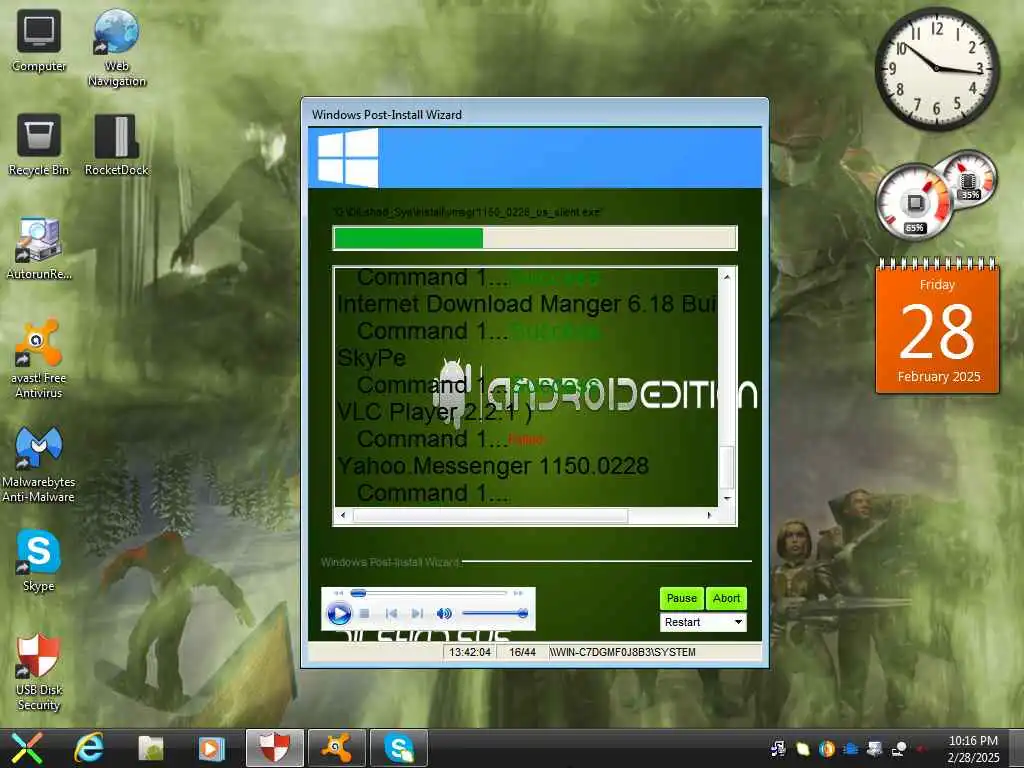Click the Stop button in media player
Viewport: 1024px width, 768px height.
pos(364,614)
